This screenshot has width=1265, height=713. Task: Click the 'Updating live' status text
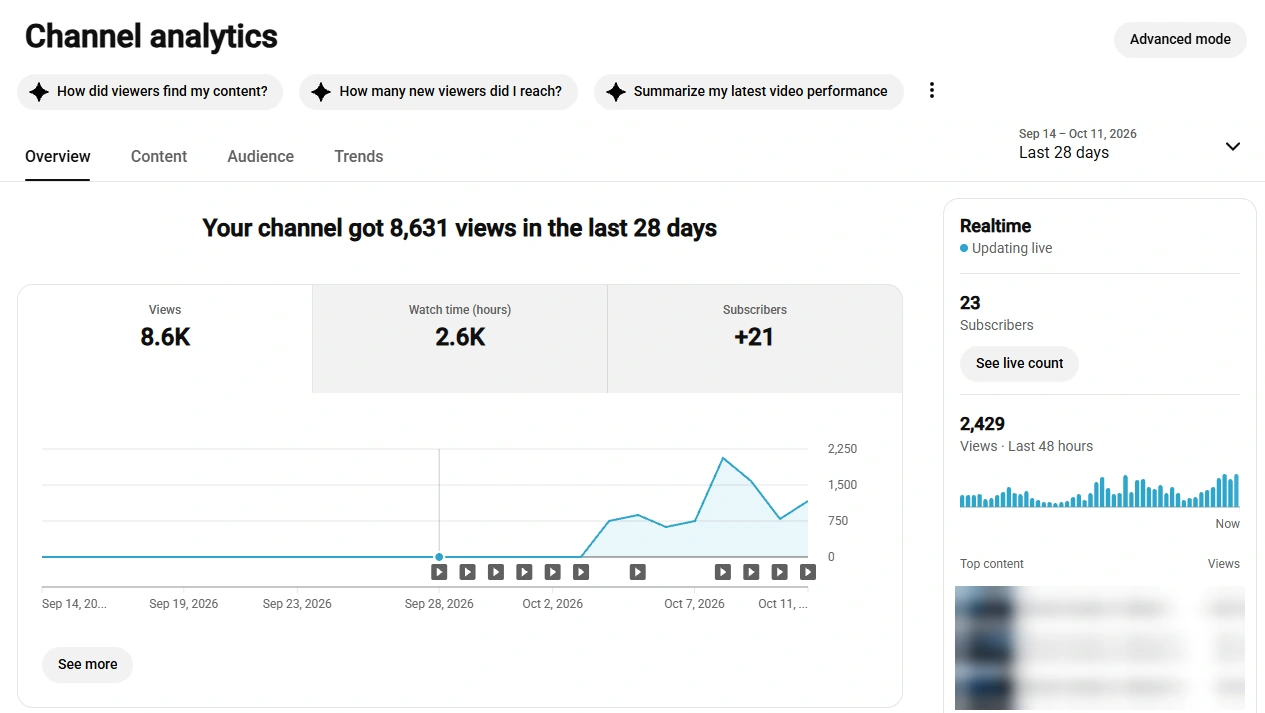1012,248
